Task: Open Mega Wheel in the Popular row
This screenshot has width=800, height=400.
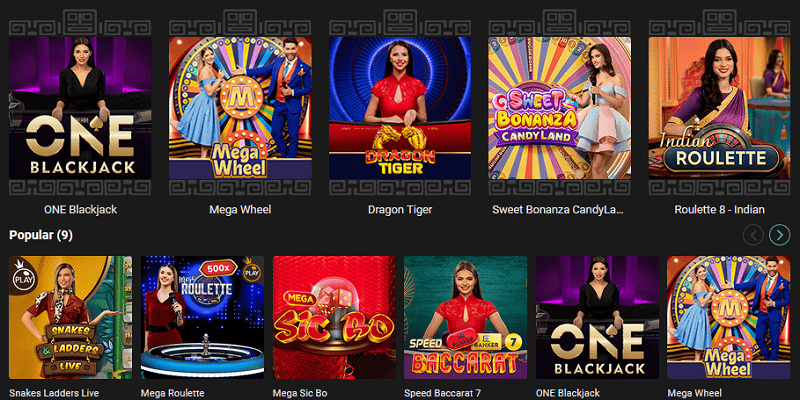Action: coord(729,317)
